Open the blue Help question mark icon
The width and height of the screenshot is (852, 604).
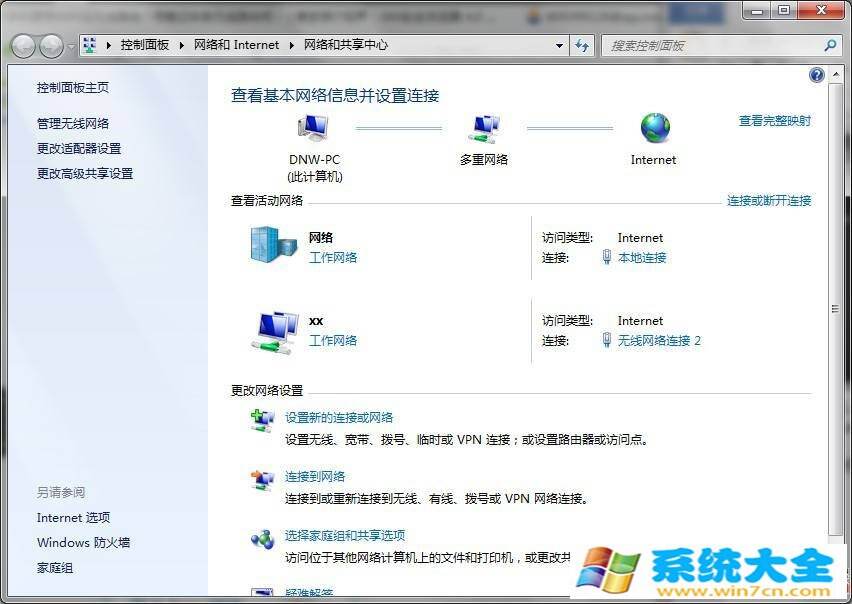[816, 75]
